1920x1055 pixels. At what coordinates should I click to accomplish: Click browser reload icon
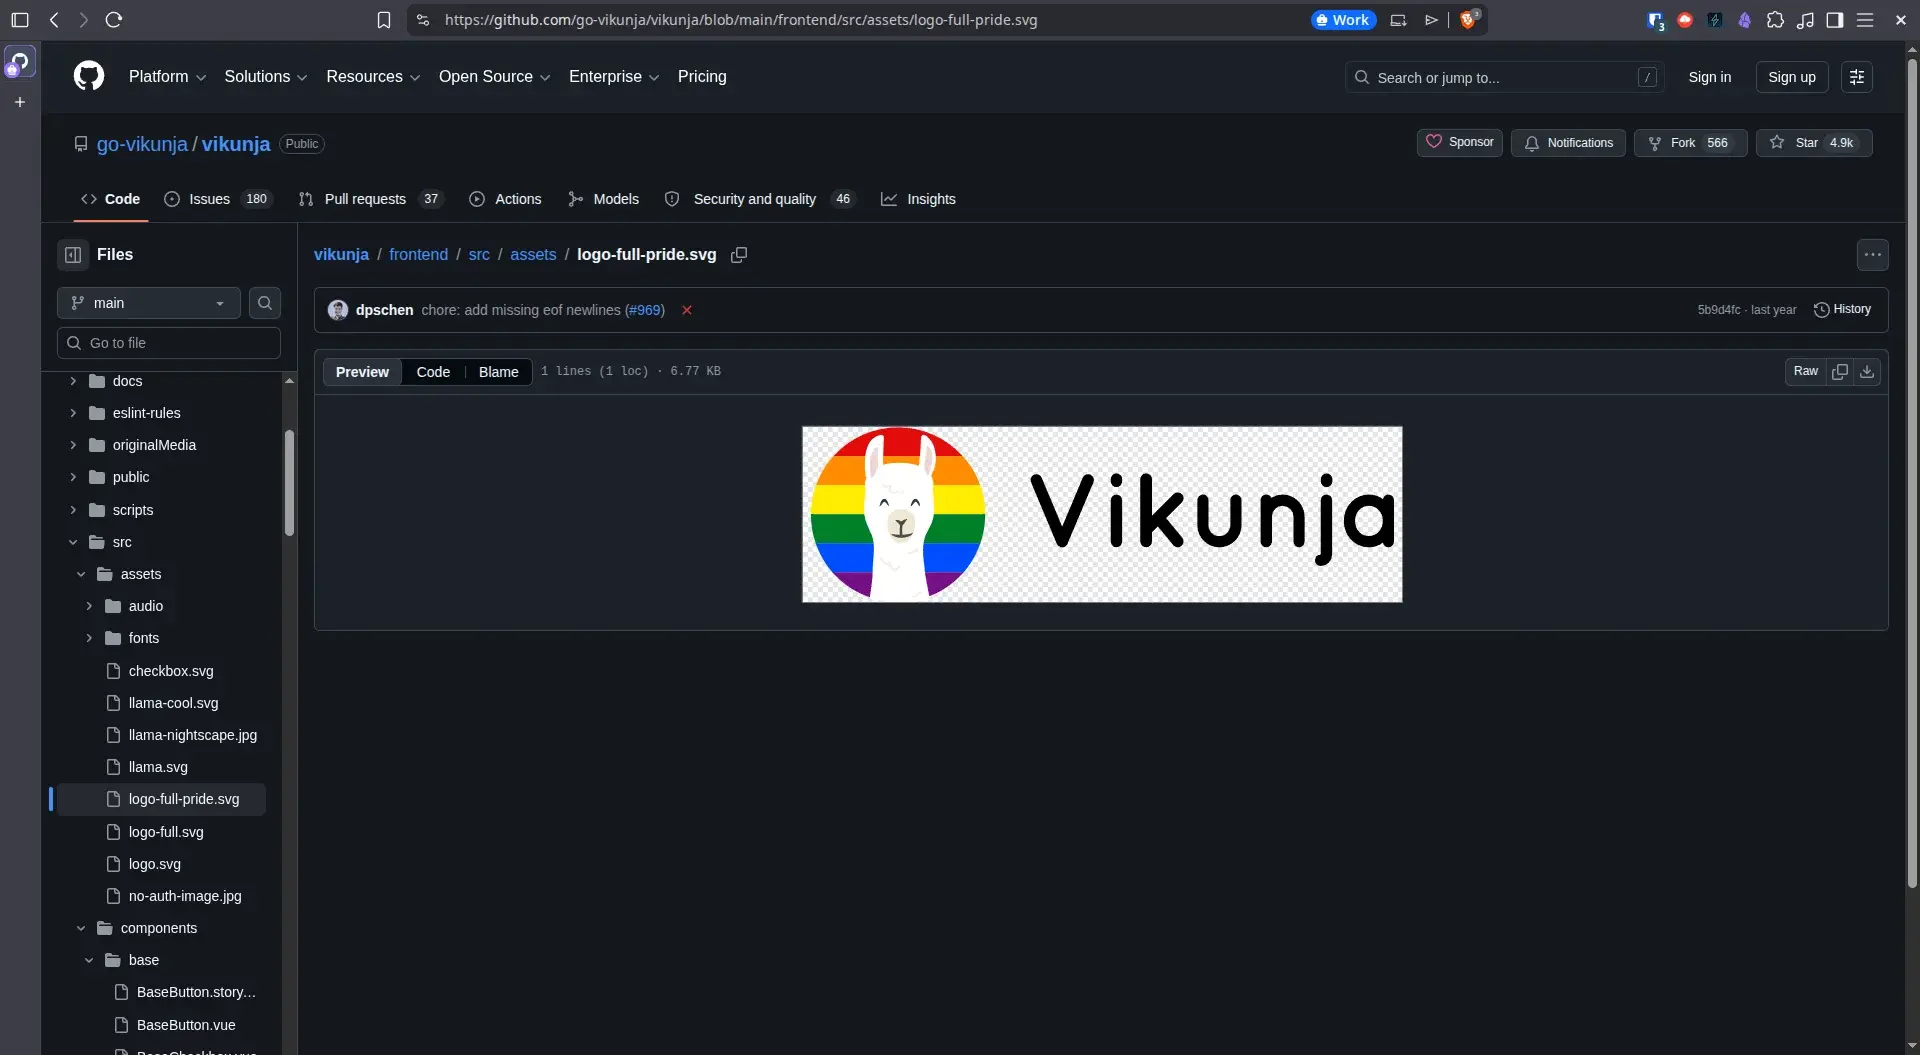pos(114,20)
